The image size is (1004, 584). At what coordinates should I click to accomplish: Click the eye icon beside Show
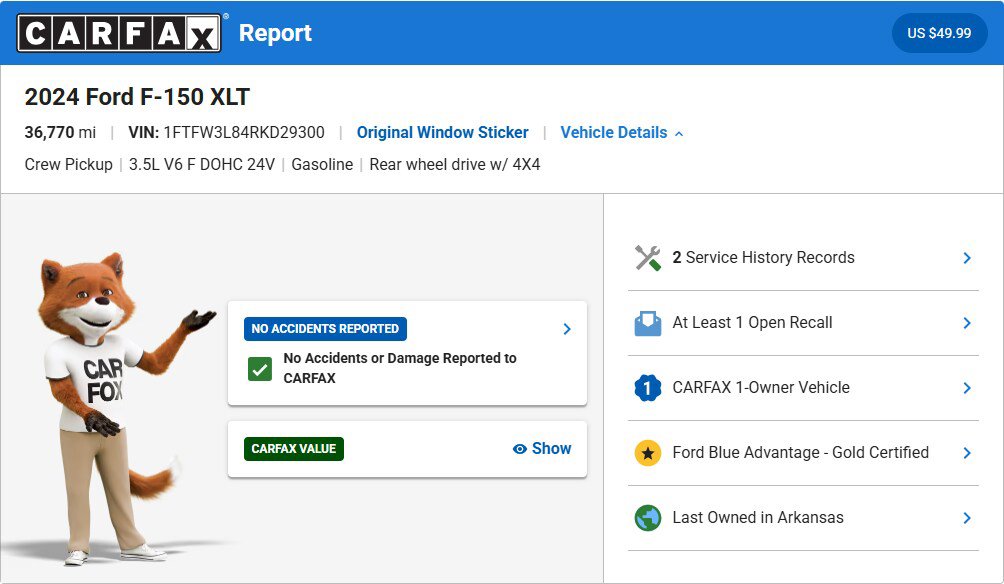(x=520, y=449)
